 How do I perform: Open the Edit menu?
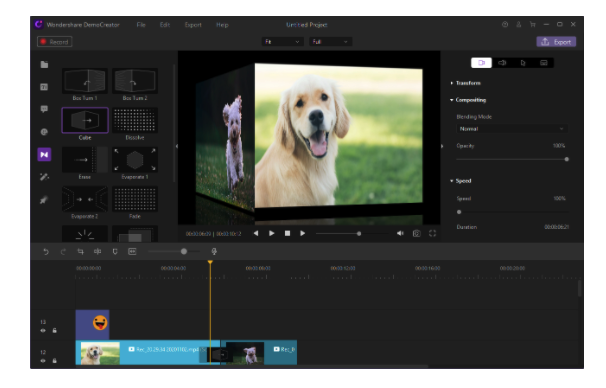[x=165, y=25]
